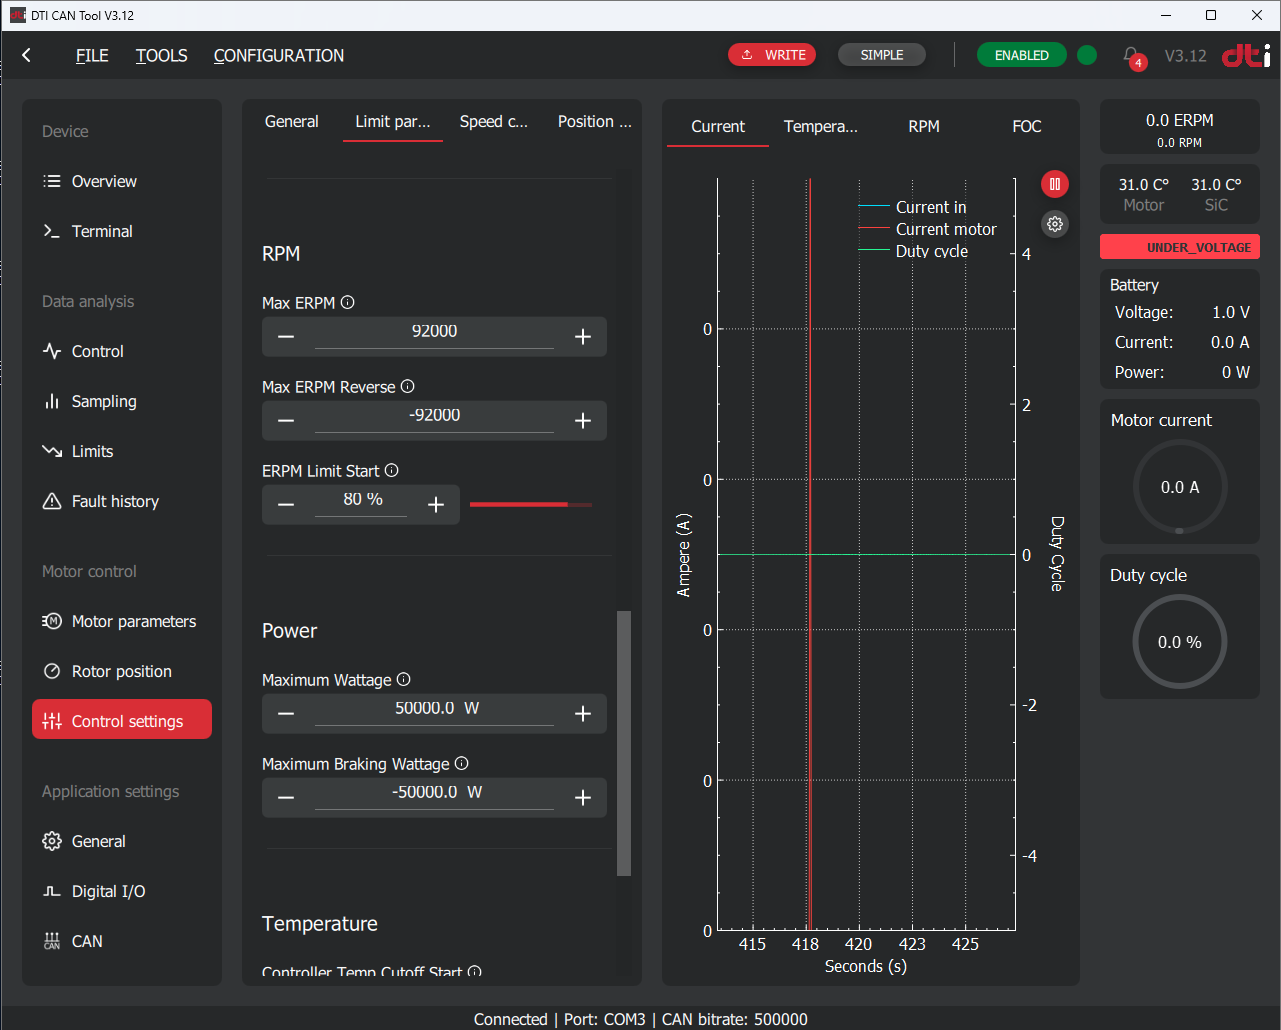
Task: Select the Current chart tab
Action: pos(718,126)
